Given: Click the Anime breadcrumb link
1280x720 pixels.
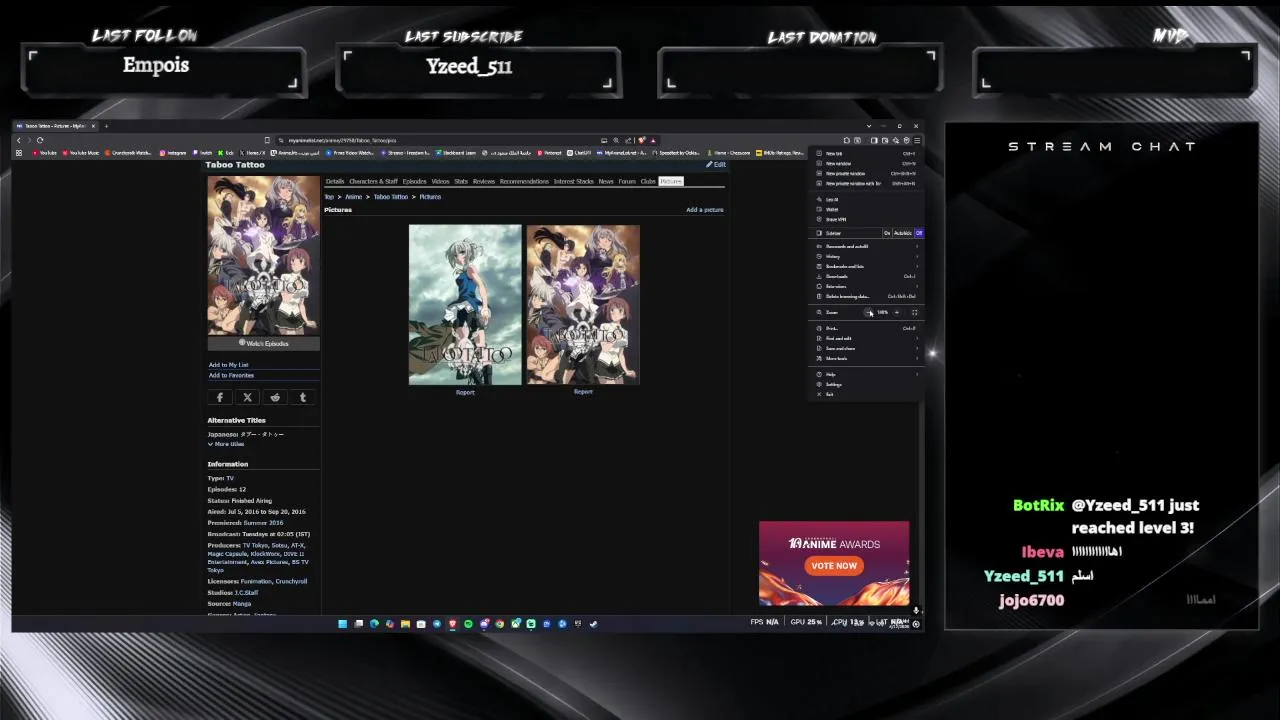Looking at the screenshot, I should (354, 197).
